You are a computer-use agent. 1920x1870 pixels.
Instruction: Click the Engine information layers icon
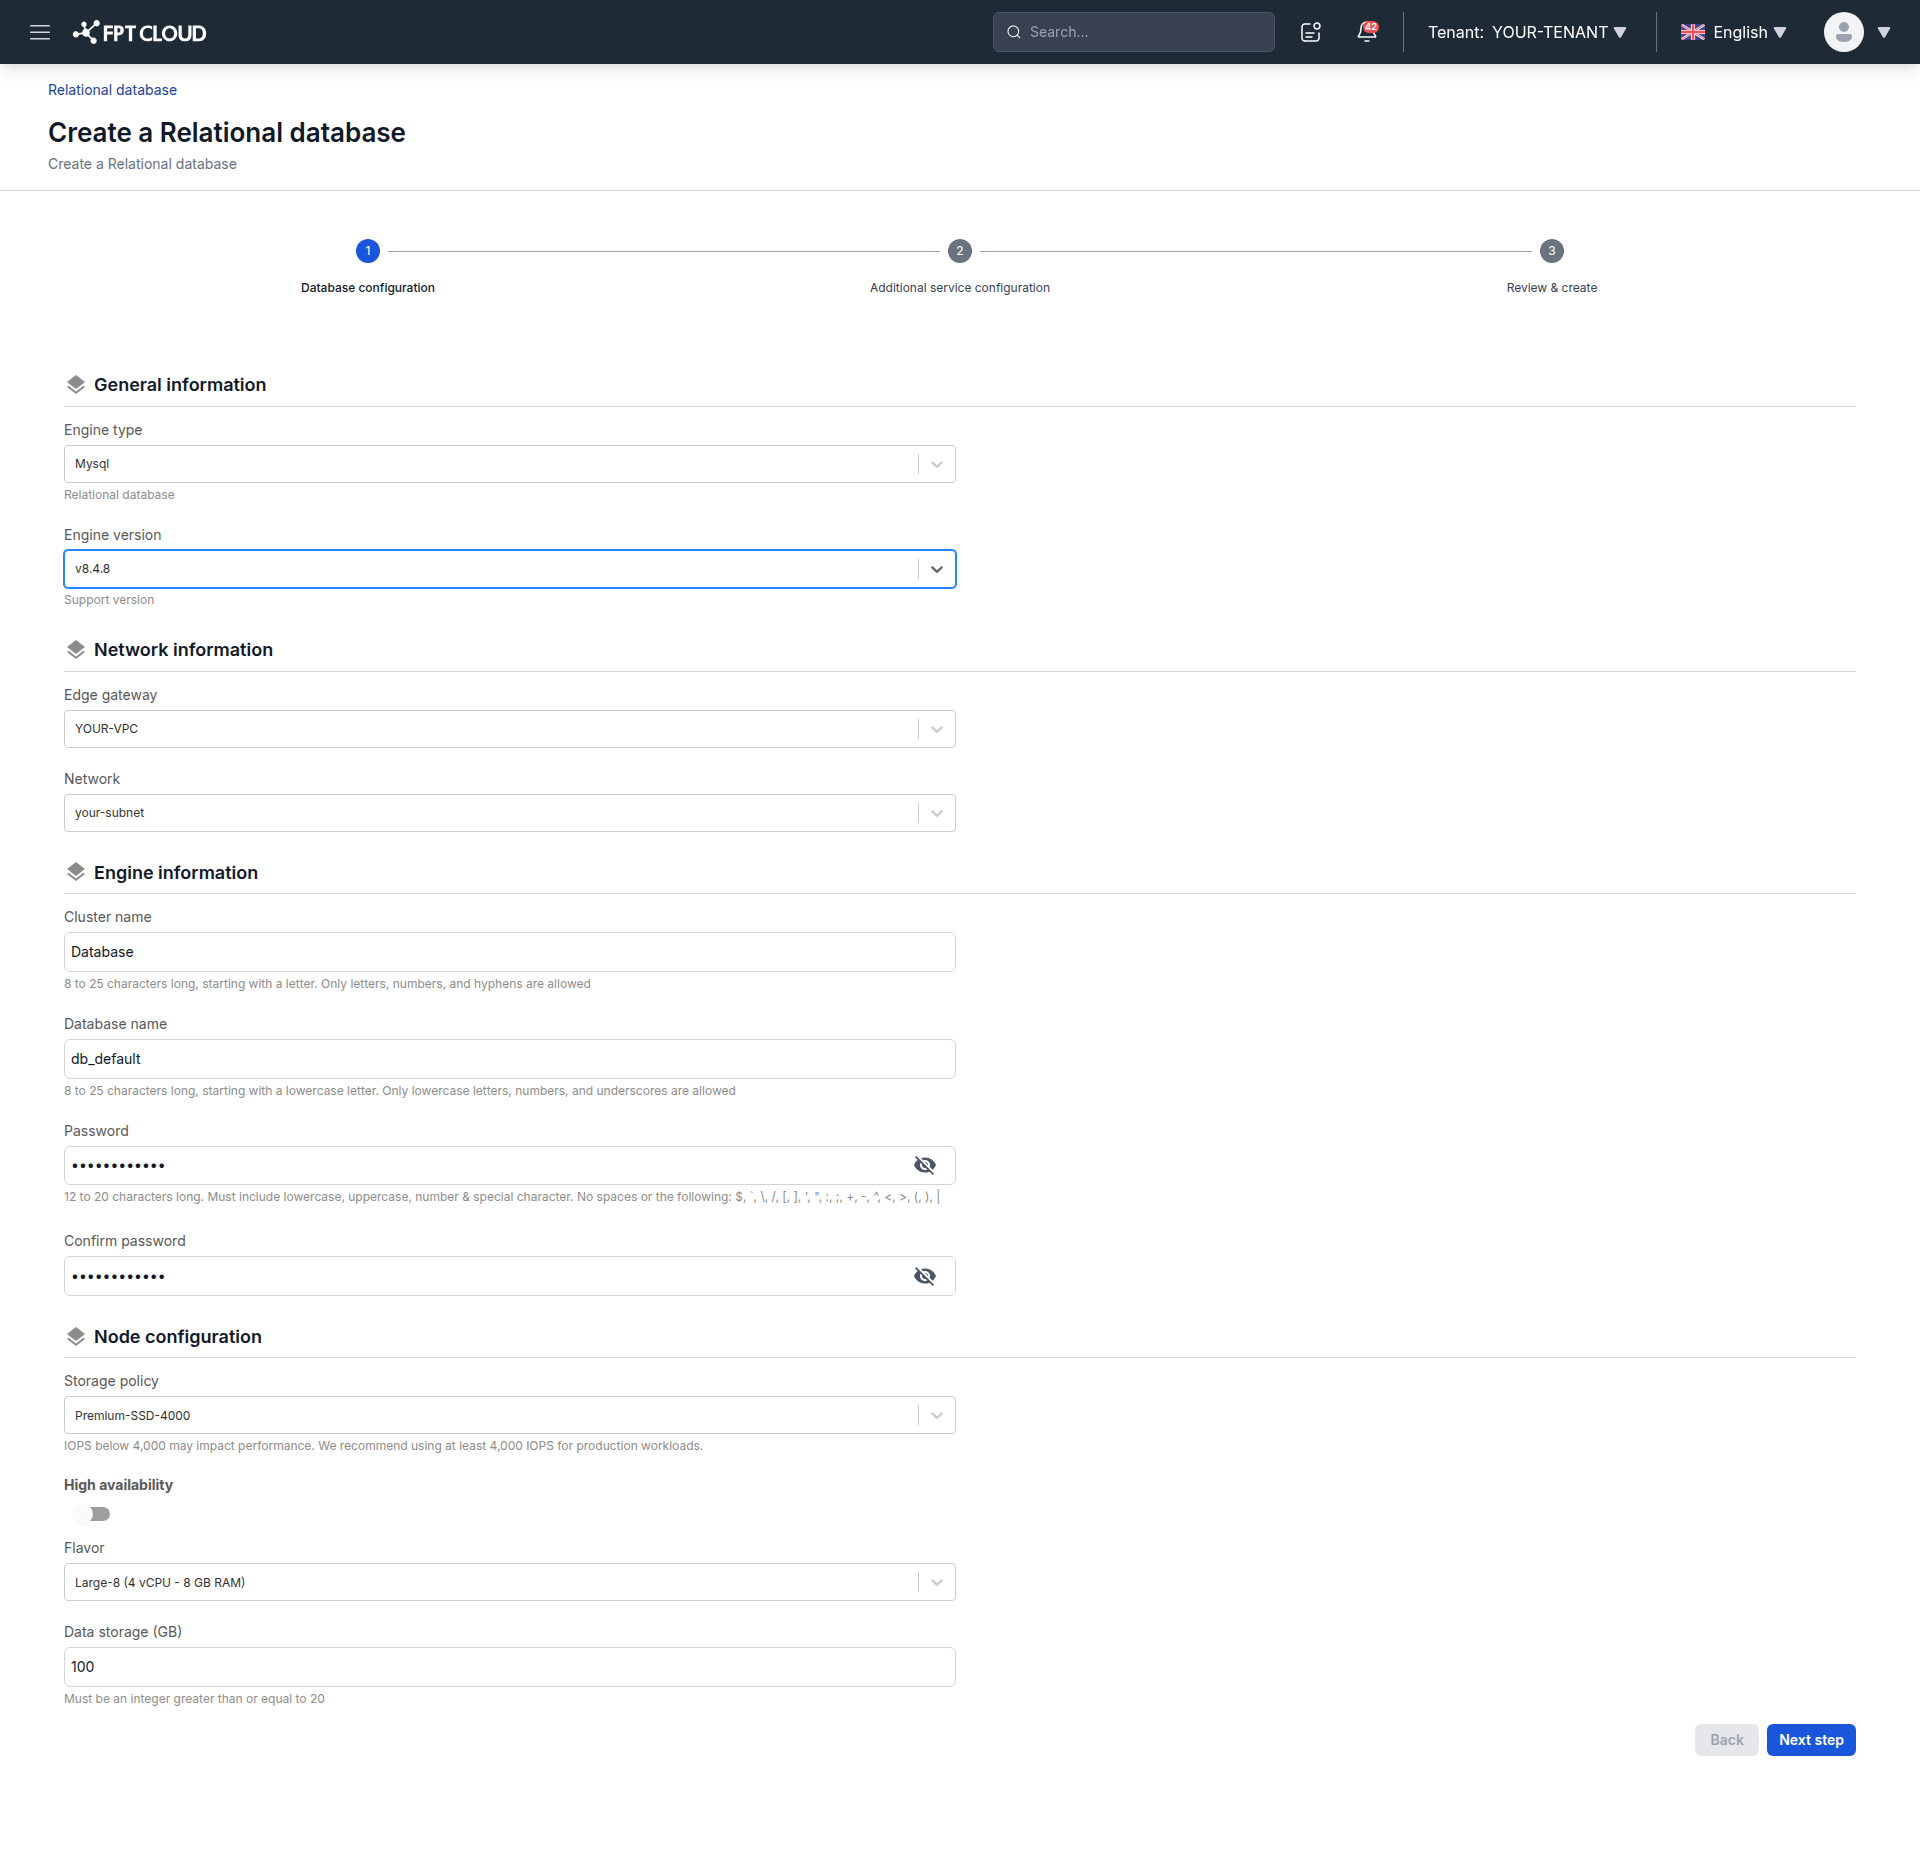(x=76, y=872)
